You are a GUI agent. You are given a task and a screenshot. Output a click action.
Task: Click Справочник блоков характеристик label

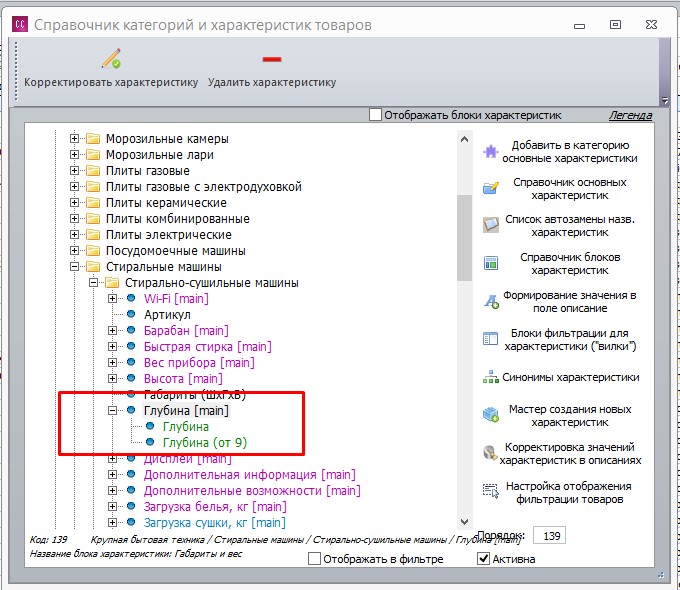570,264
